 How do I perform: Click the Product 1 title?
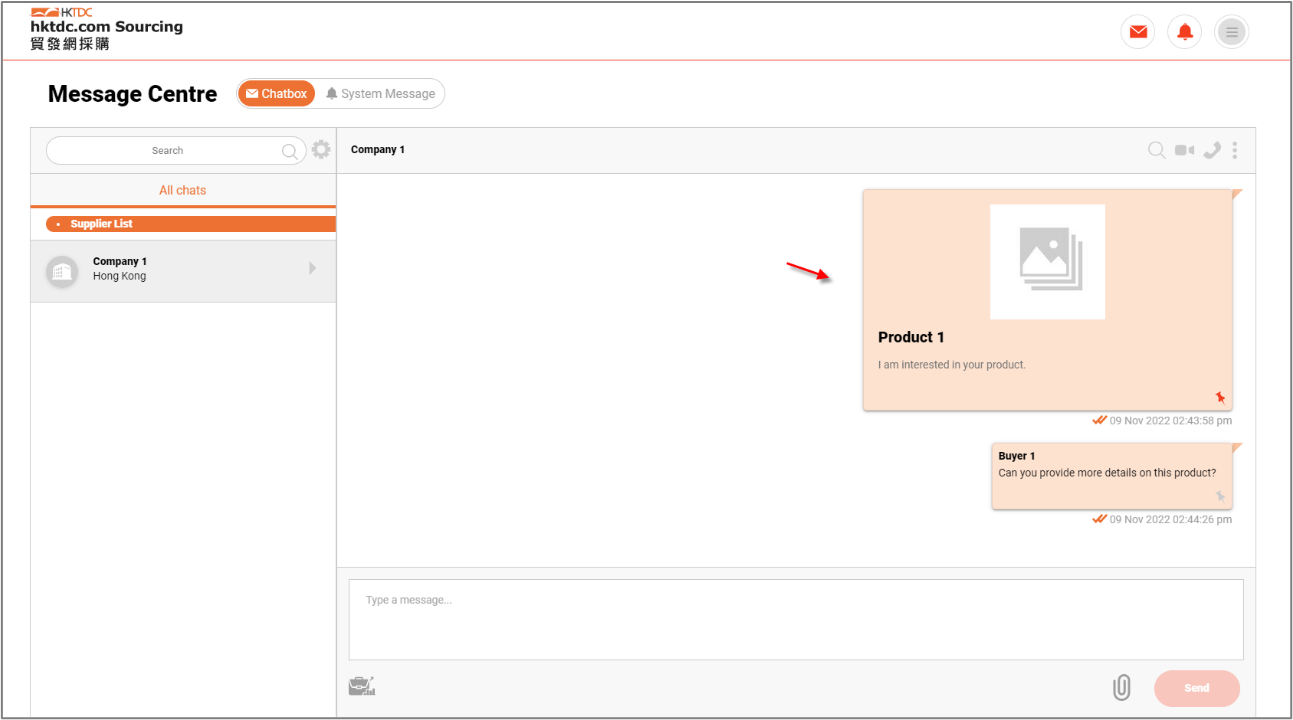pos(911,338)
